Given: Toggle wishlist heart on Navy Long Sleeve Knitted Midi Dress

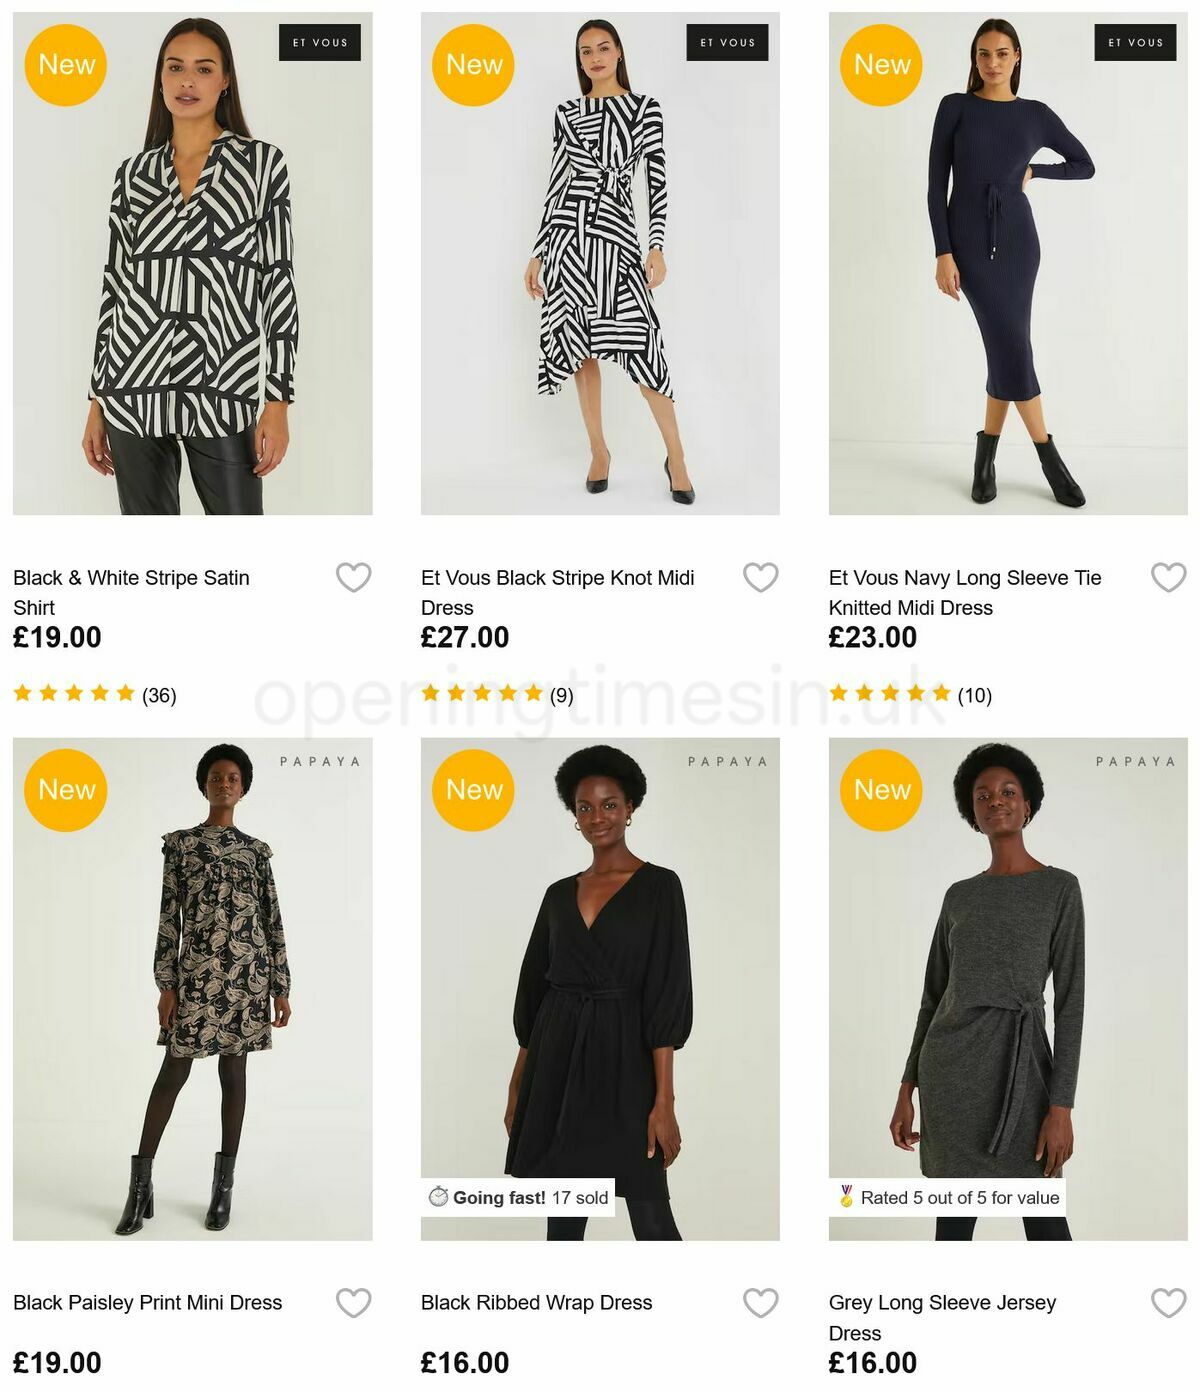Looking at the screenshot, I should pos(1167,577).
